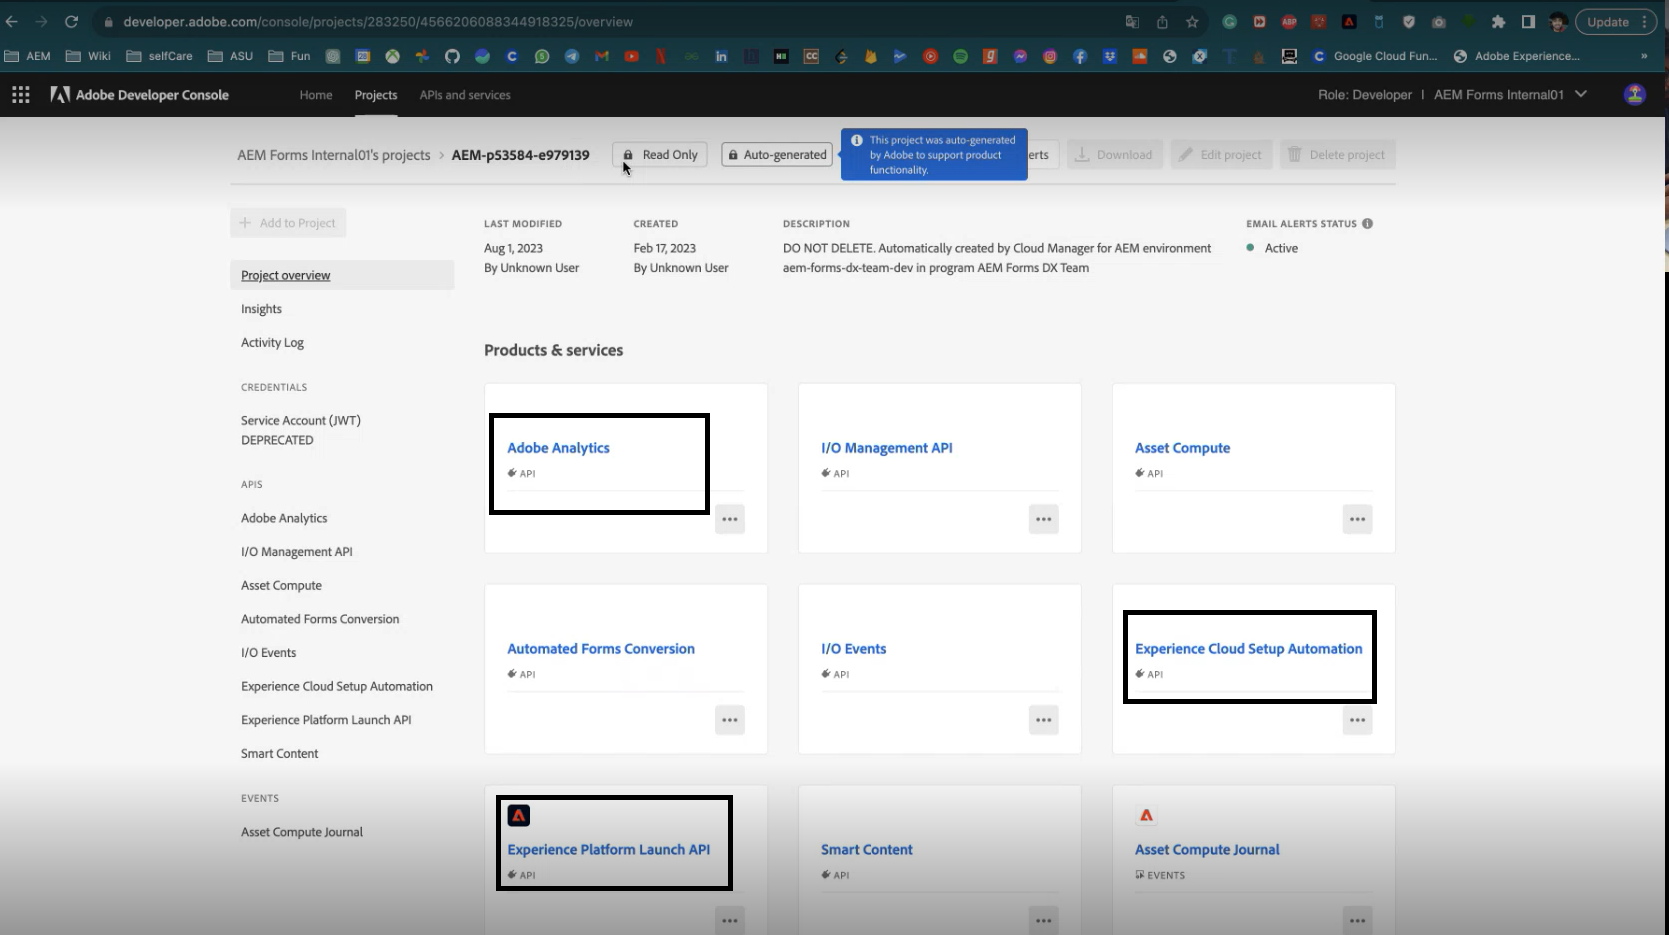Open the Smart Content card link
The width and height of the screenshot is (1669, 935).
click(x=867, y=850)
